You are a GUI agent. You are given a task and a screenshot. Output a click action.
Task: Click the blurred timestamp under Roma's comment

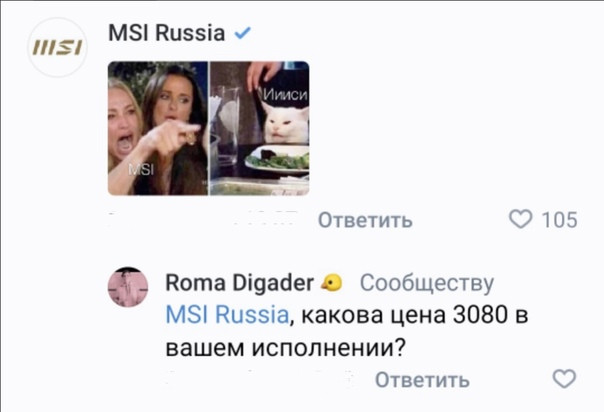click(x=262, y=379)
